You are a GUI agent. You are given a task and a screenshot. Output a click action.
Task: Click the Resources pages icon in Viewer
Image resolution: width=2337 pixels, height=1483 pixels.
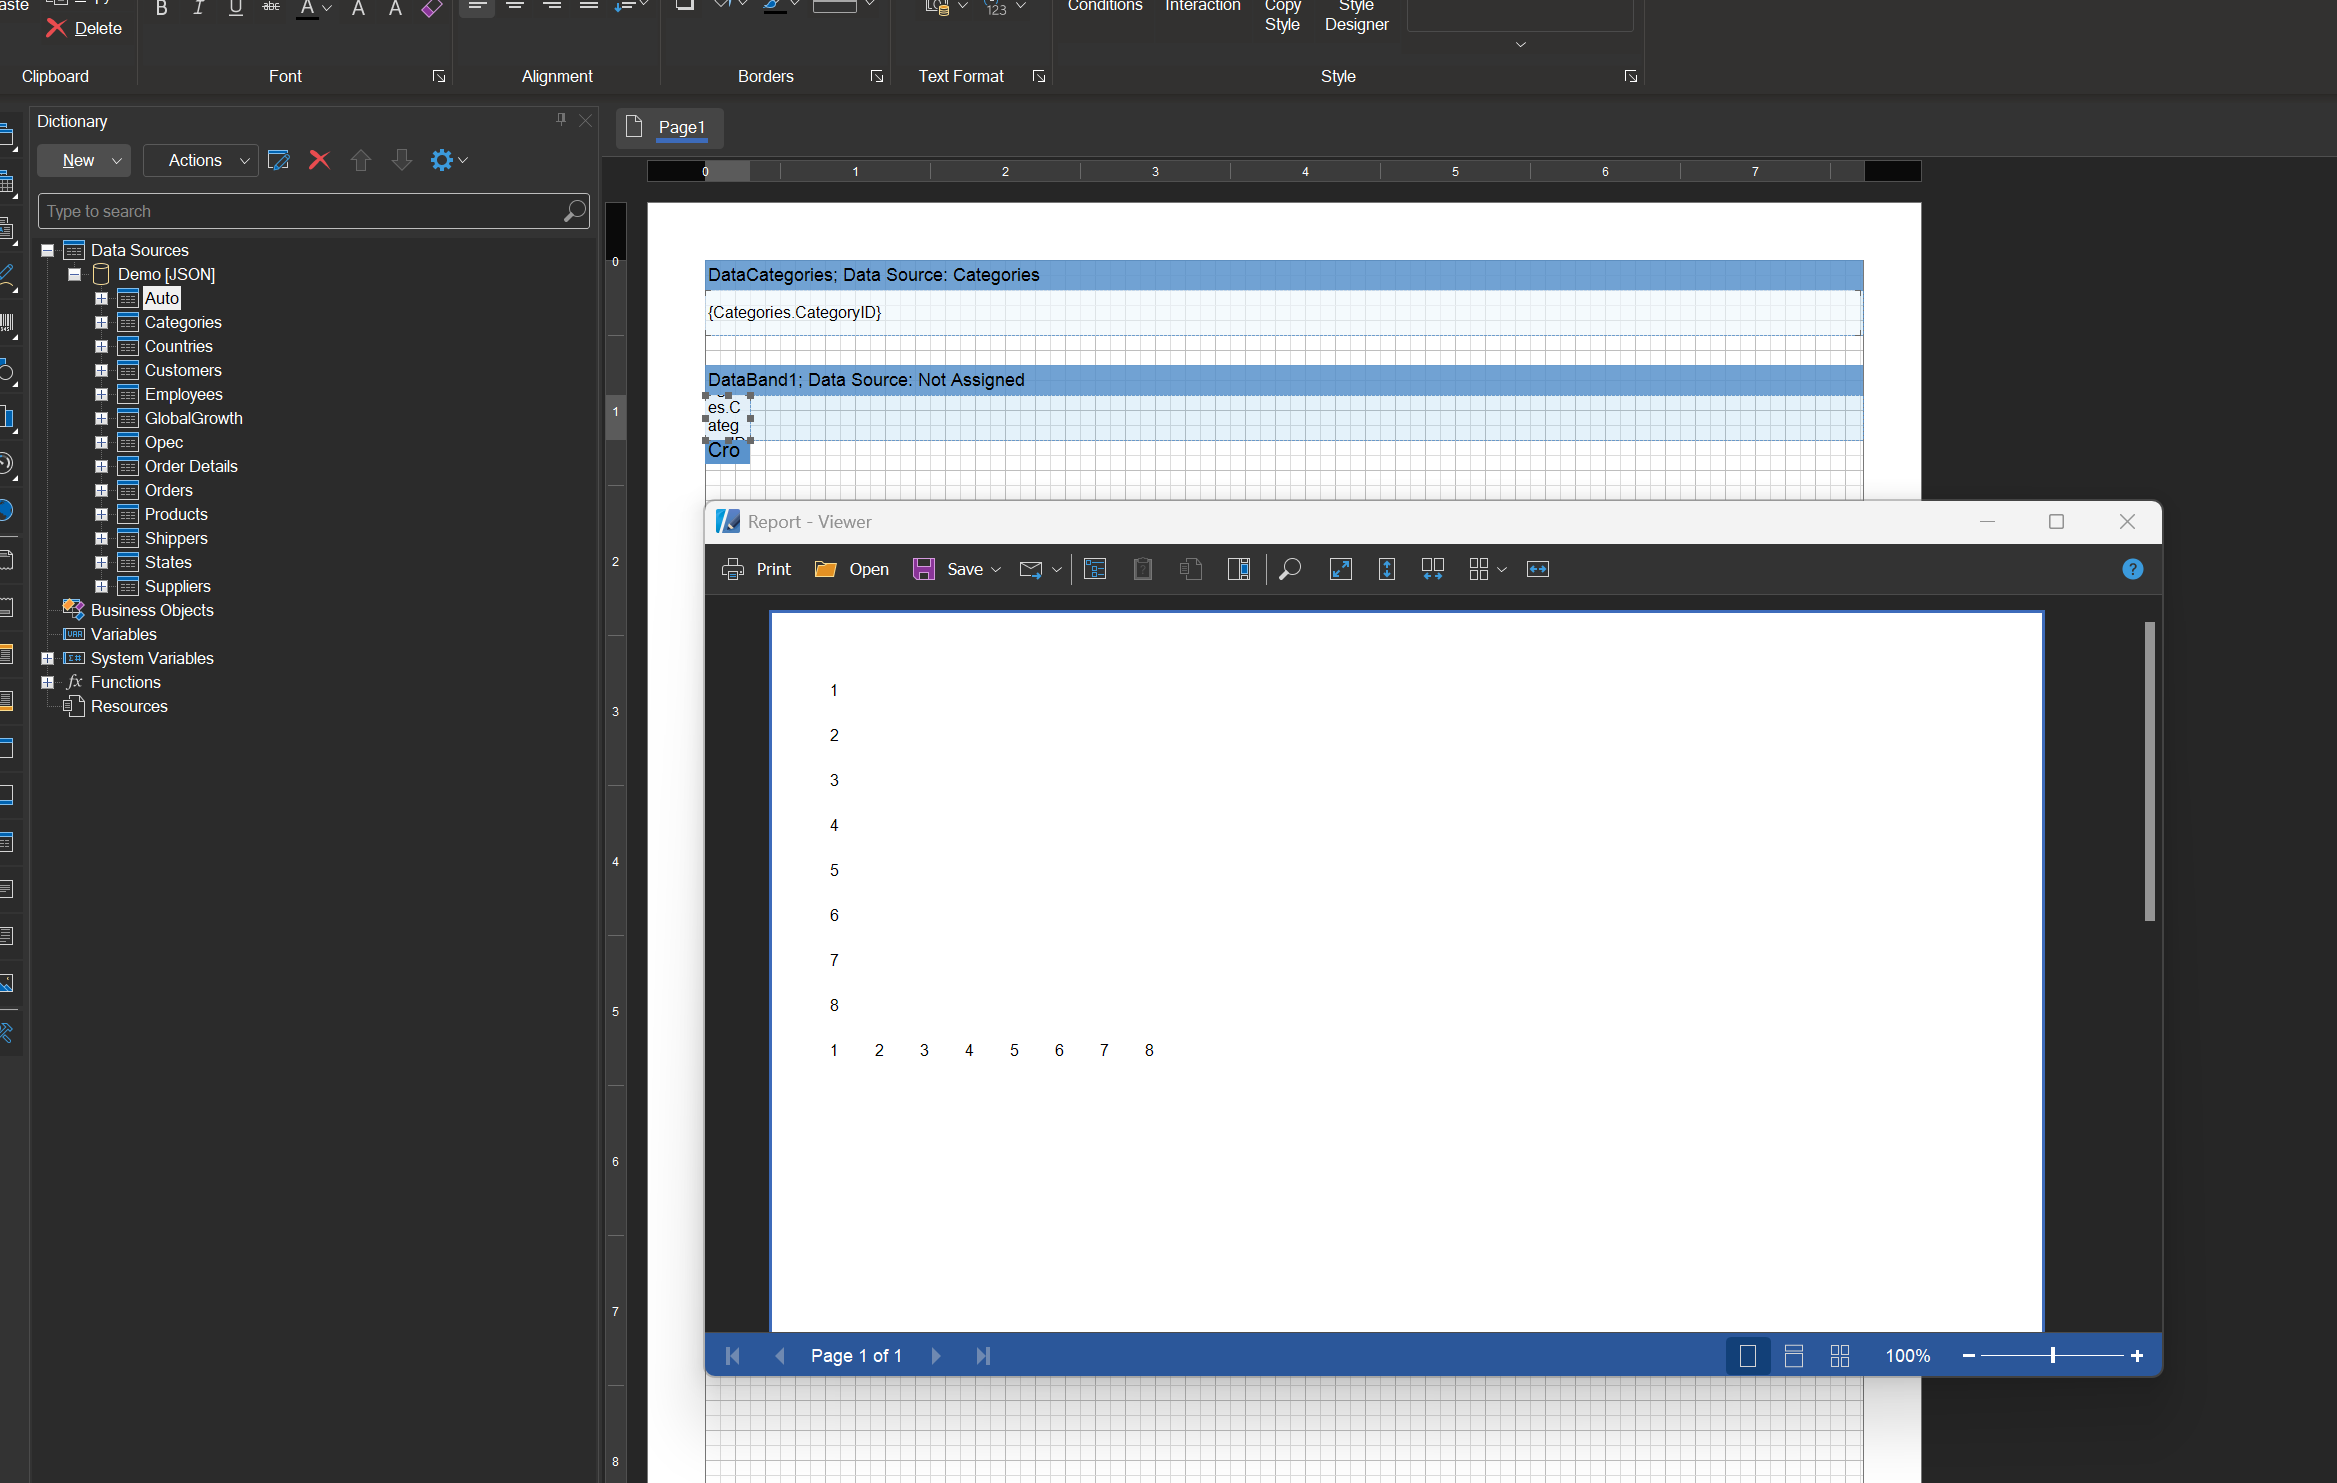point(1190,569)
